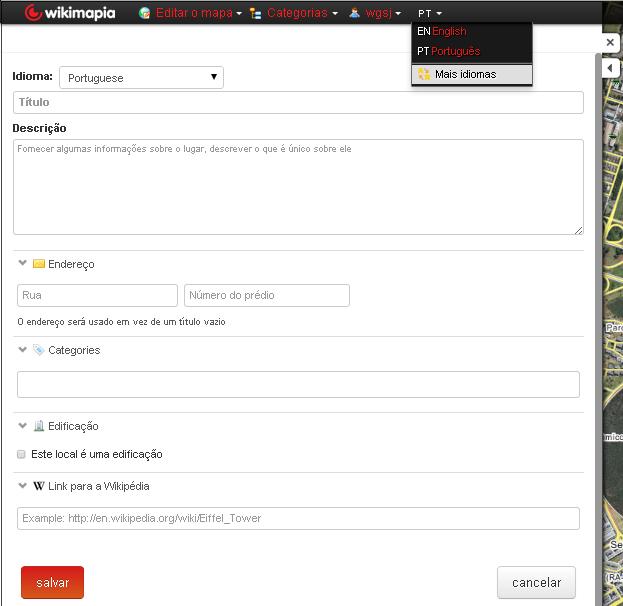
Task: Enable Este local é uma edificação checkbox
Action: tap(22, 454)
